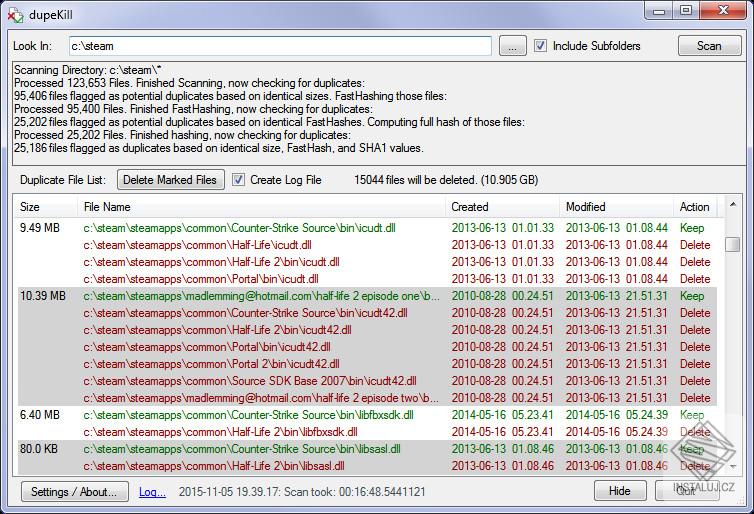The width and height of the screenshot is (754, 514).
Task: Click into the Look In path field
Action: coord(280,46)
